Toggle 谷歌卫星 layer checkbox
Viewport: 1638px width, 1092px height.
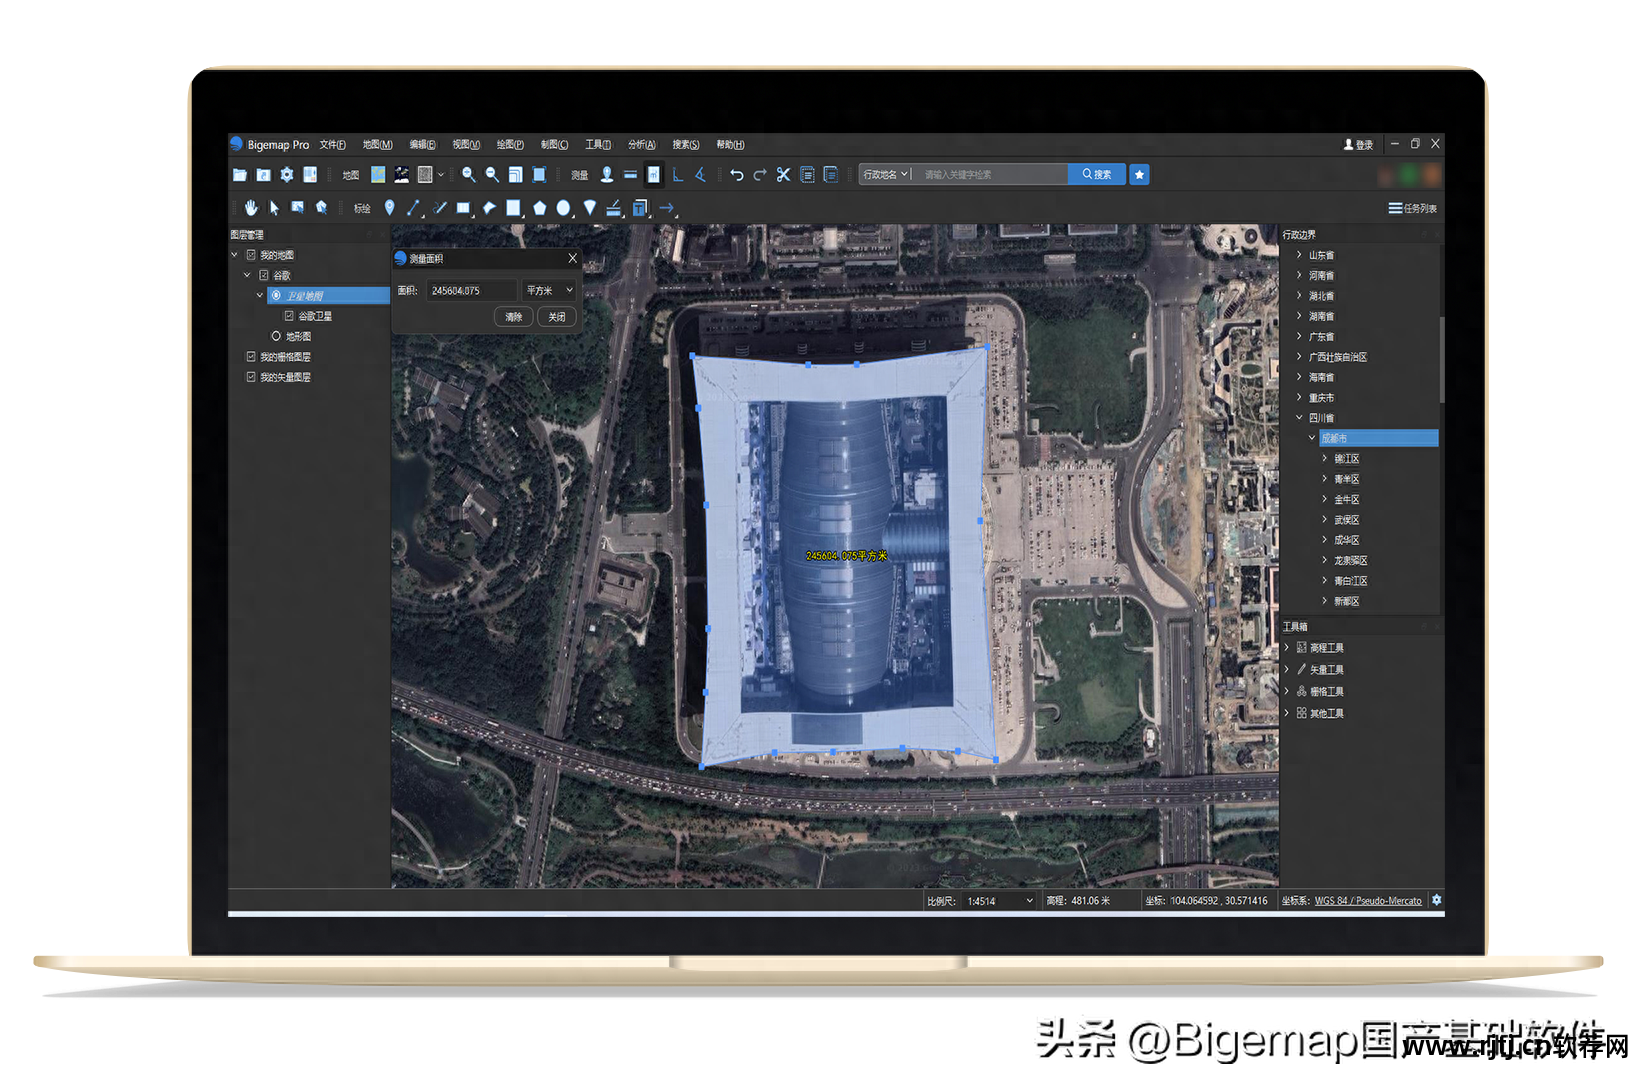coord(289,316)
